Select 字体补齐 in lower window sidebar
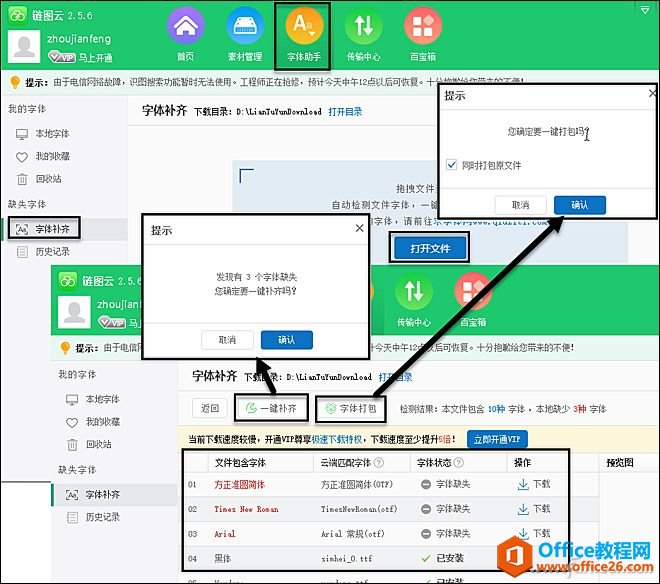The image size is (660, 584). [93, 494]
